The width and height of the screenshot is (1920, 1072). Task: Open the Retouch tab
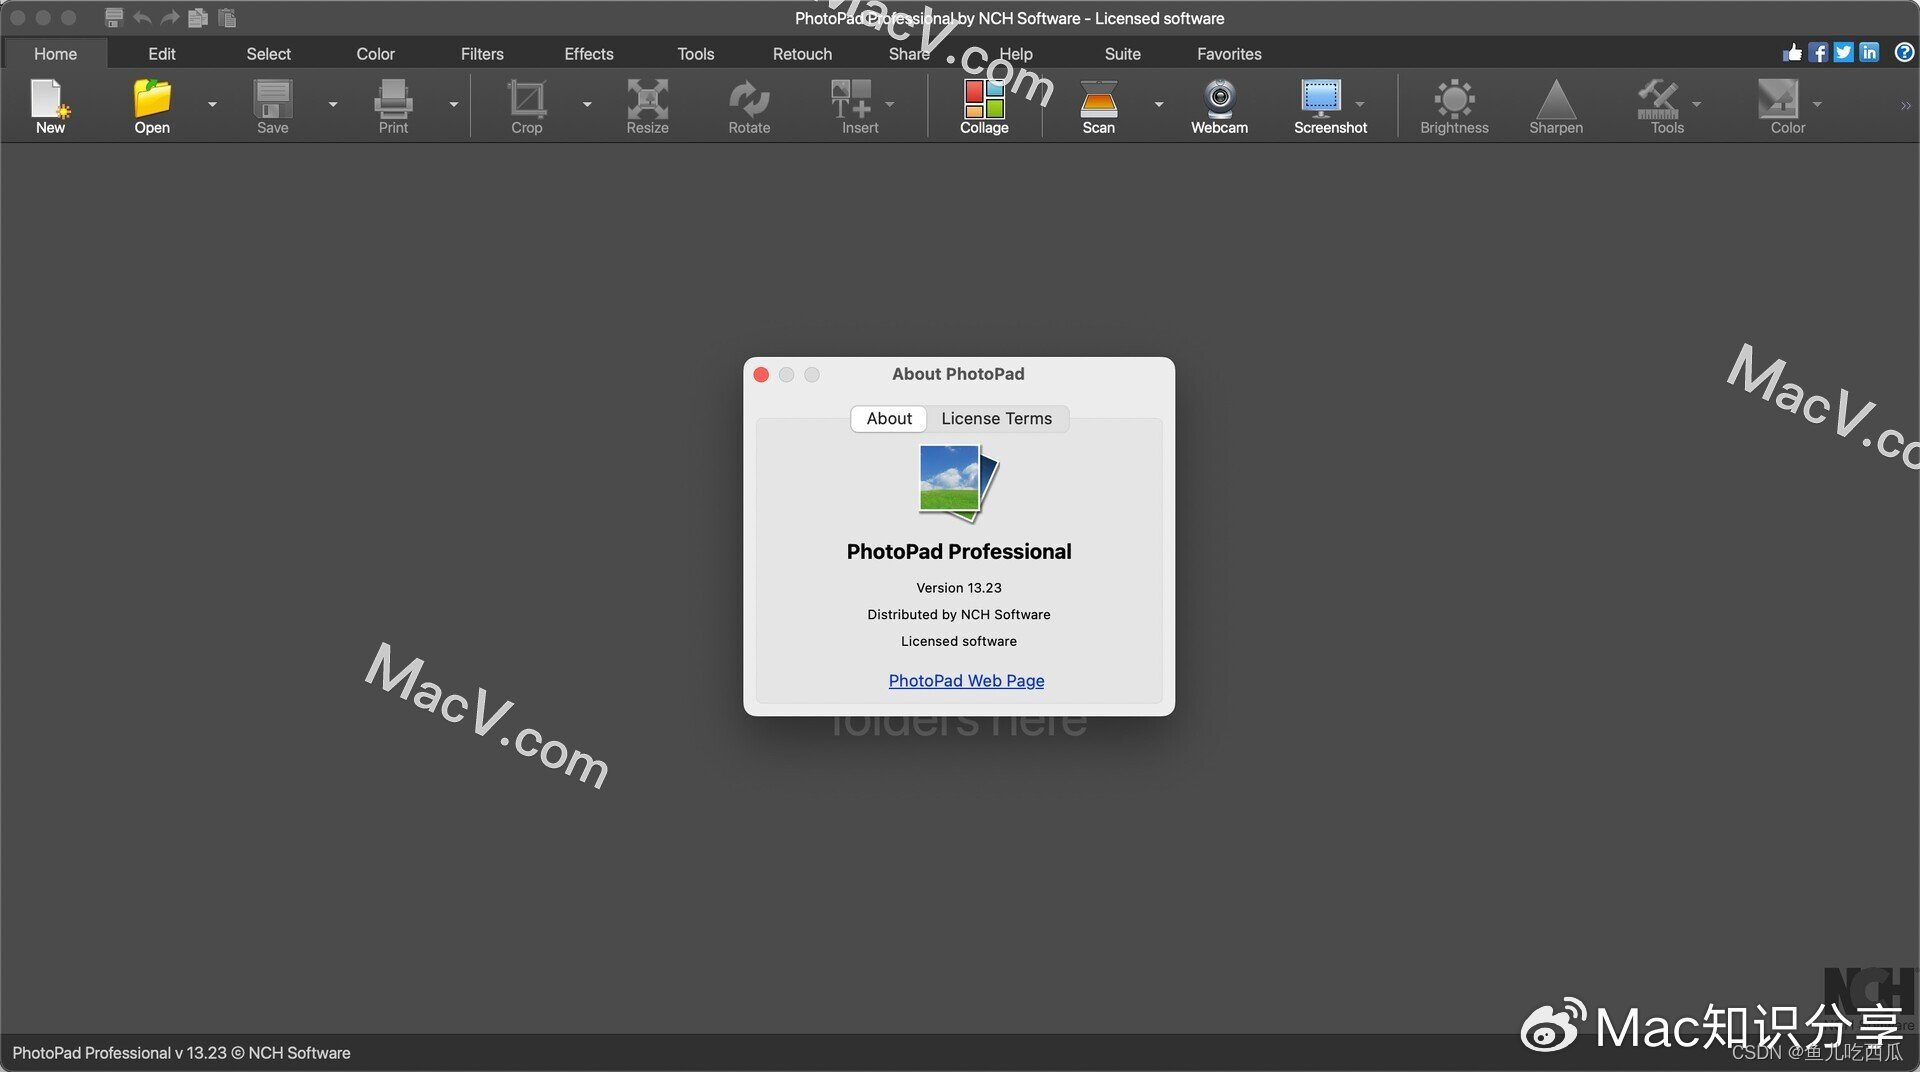802,54
